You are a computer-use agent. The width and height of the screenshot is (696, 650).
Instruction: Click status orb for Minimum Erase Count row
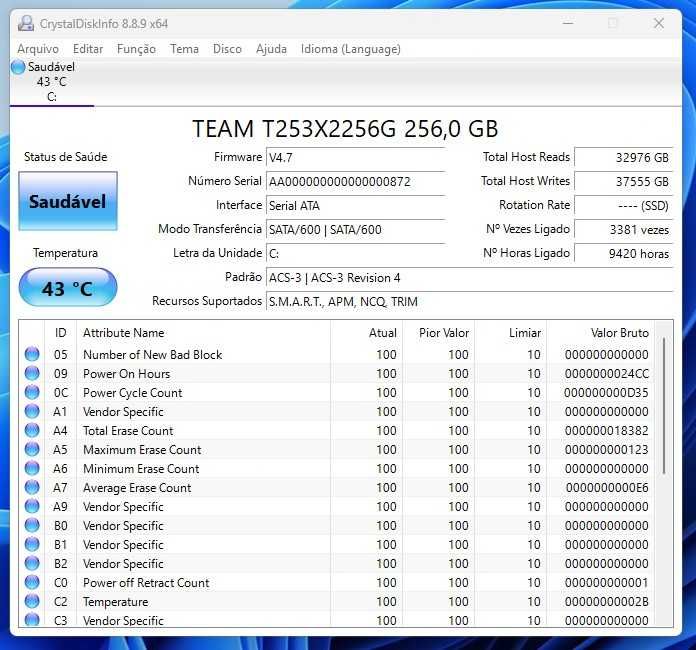[x=32, y=468]
